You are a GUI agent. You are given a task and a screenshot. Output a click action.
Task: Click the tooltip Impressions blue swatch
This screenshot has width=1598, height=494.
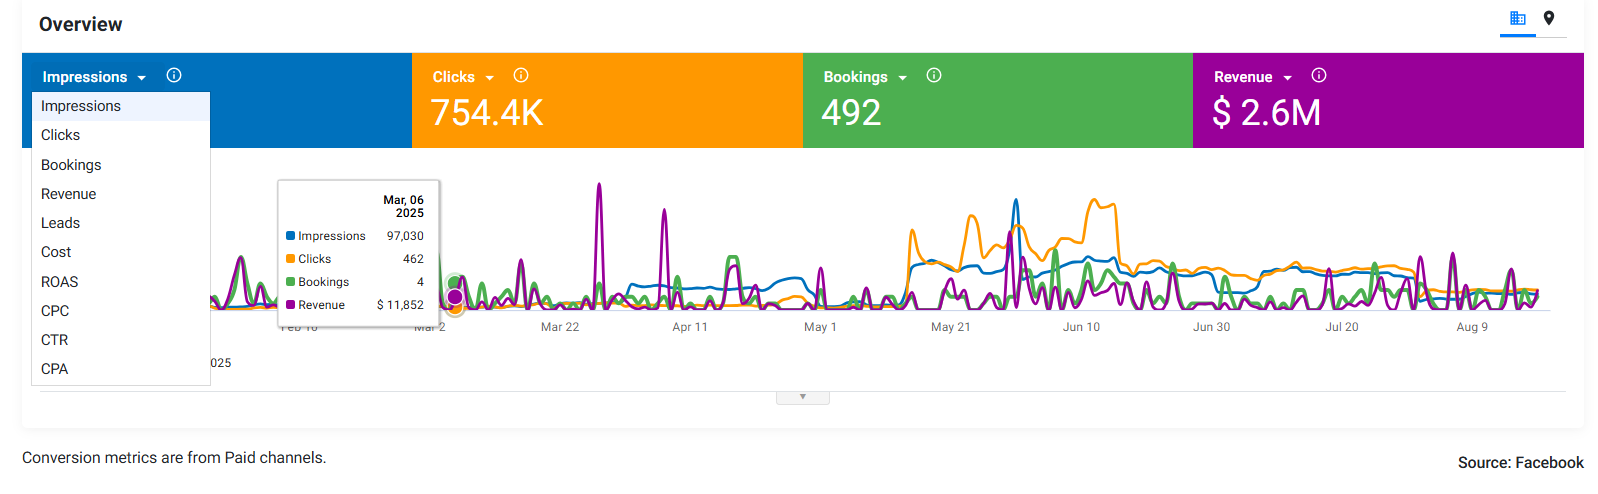click(x=290, y=236)
